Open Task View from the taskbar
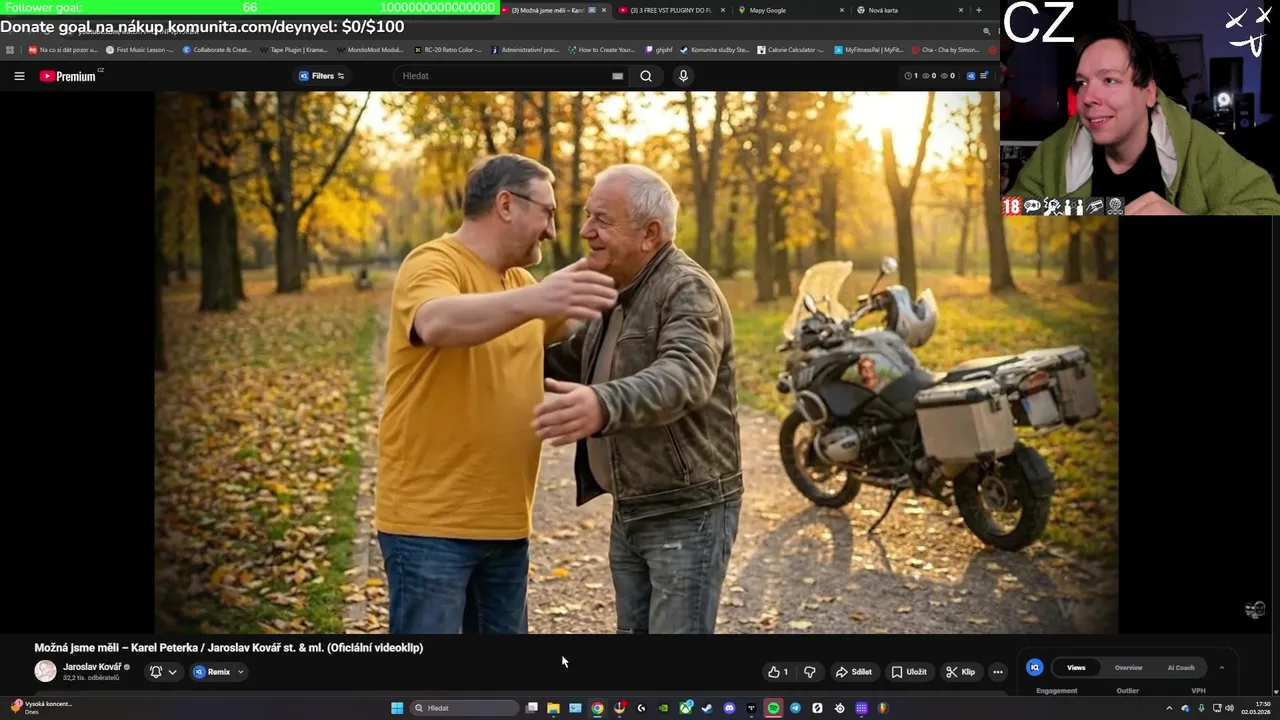The width and height of the screenshot is (1280, 720). tap(532, 708)
